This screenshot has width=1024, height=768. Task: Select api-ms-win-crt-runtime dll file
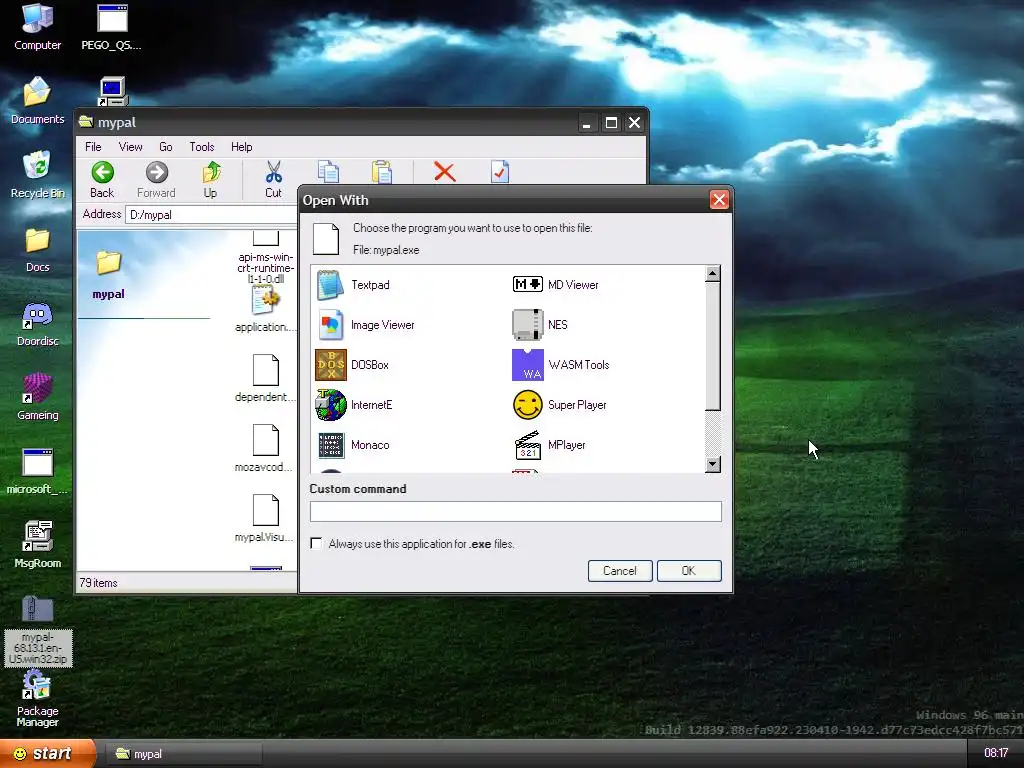pyautogui.click(x=266, y=259)
